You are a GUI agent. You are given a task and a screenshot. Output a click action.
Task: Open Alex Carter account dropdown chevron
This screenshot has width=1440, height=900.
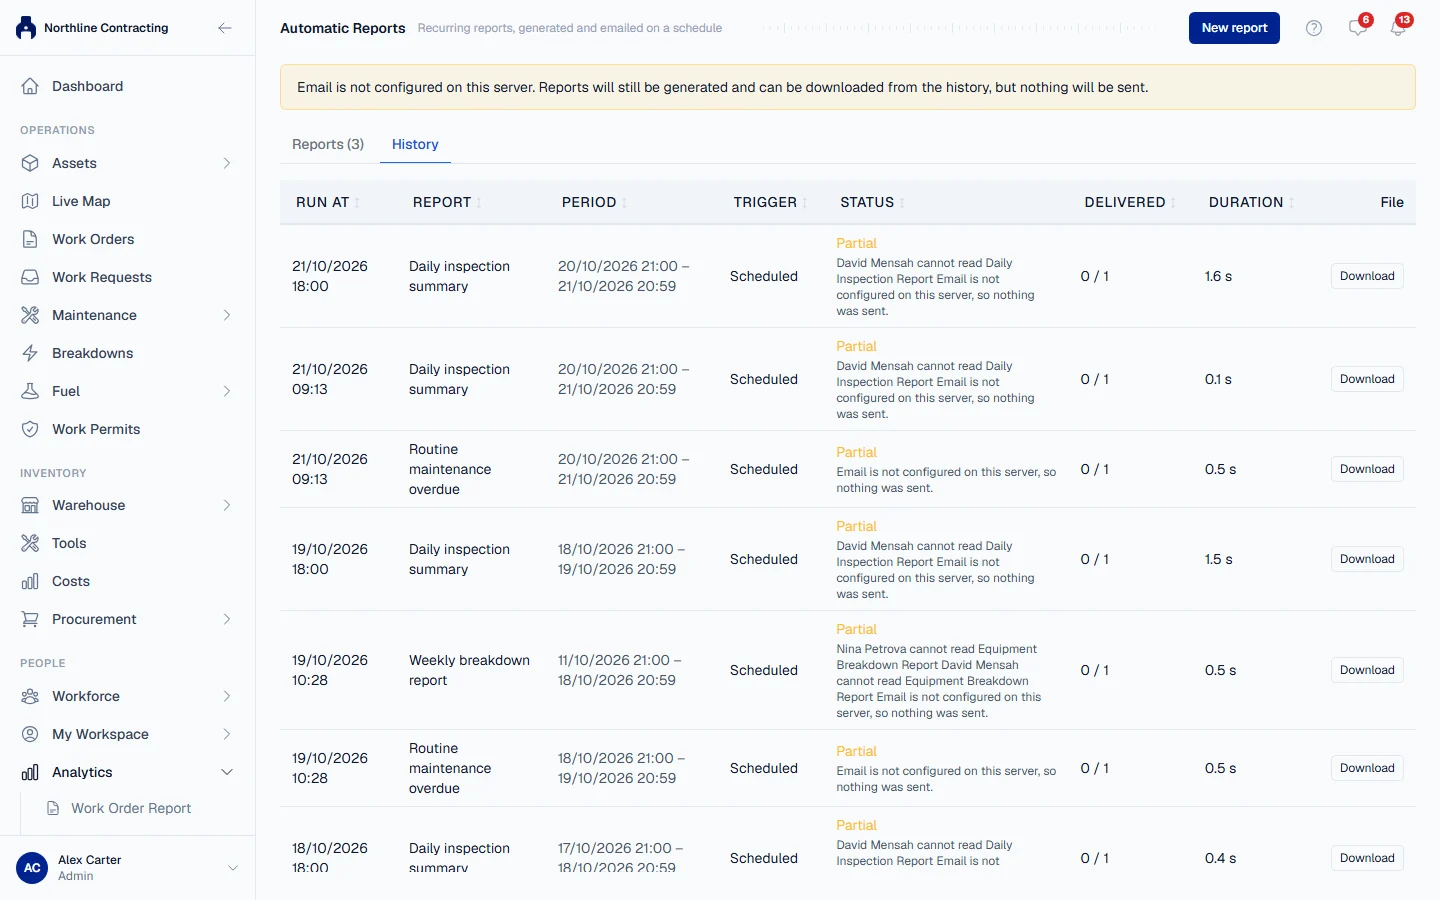[x=233, y=868]
